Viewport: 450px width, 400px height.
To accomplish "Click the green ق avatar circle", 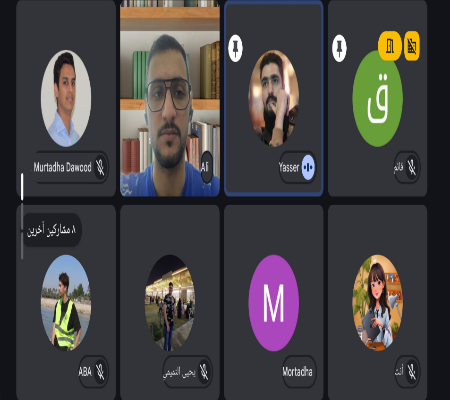I will (378, 99).
